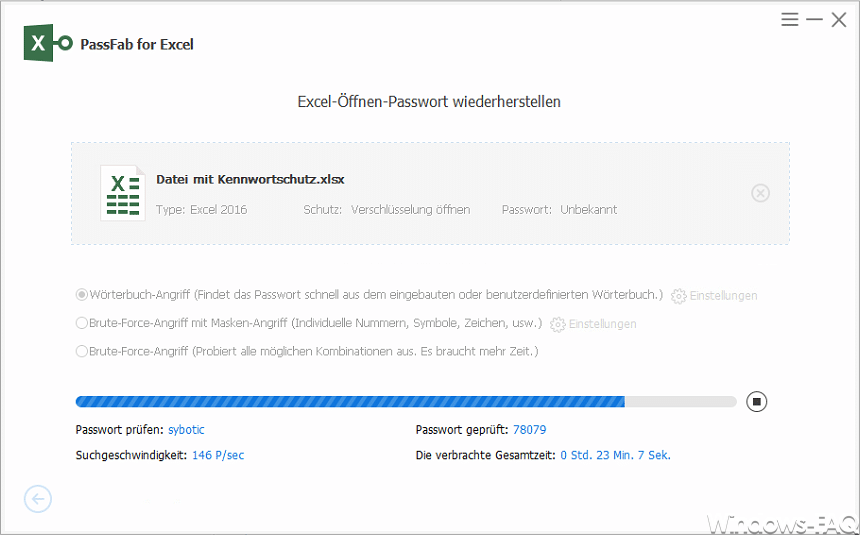The height and width of the screenshot is (535, 860).
Task: Select the Wörterbuch-Angriff radio button
Action: (x=81, y=295)
